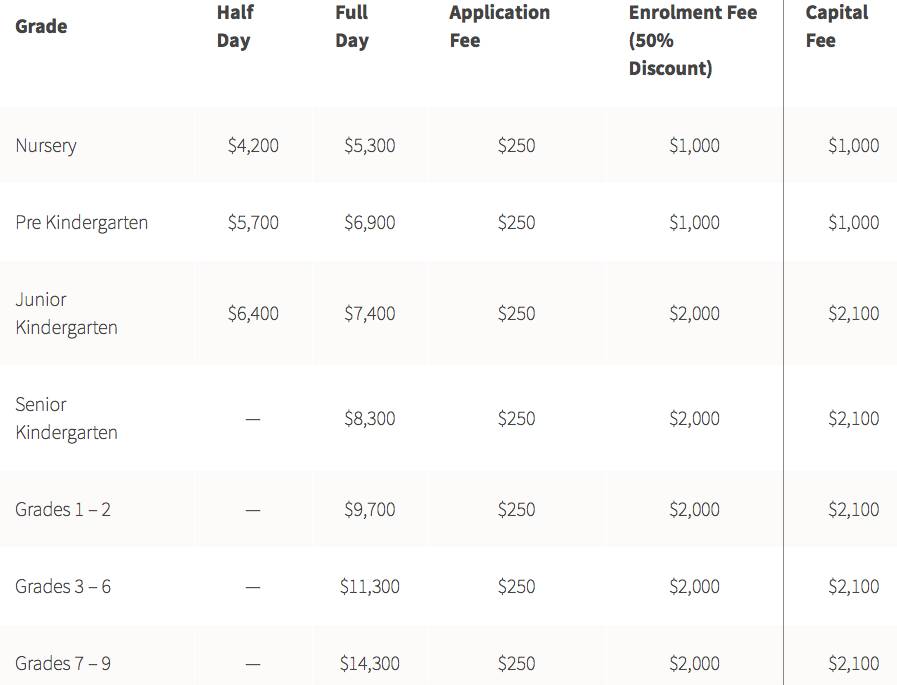The width and height of the screenshot is (897, 685).
Task: Click the Senior Kindergarten row label
Action: 66,419
